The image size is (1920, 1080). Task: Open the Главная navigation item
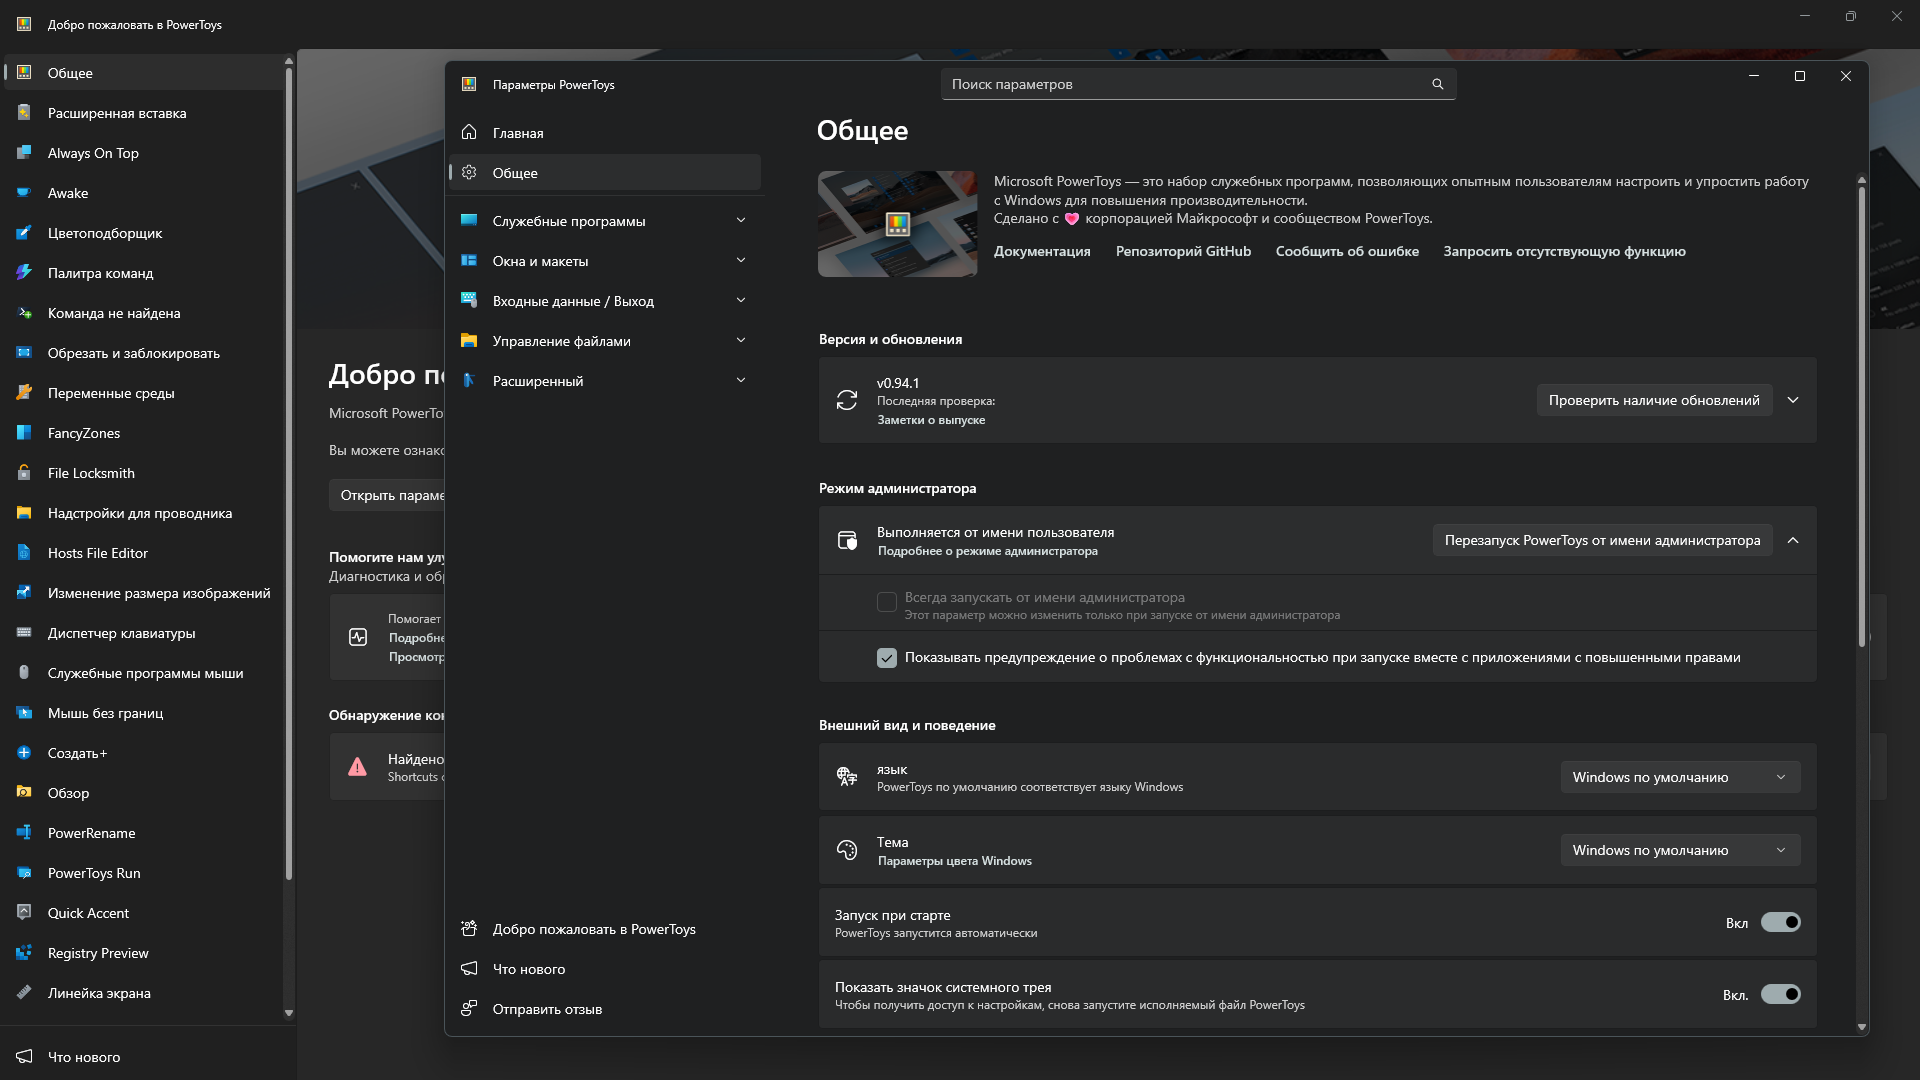click(x=518, y=133)
